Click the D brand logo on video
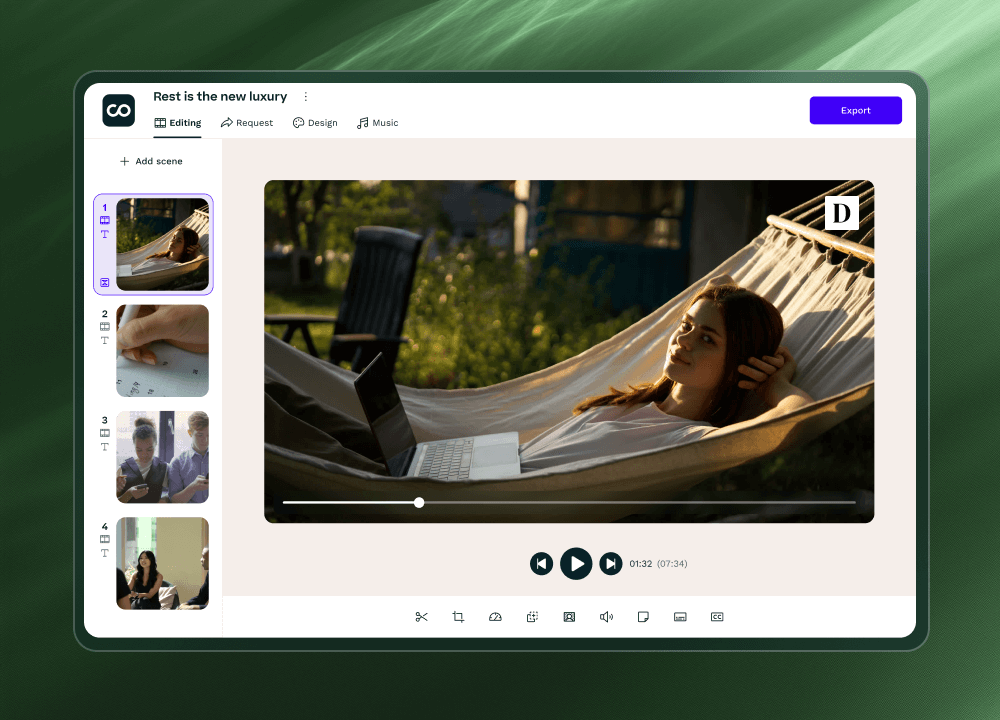 coord(841,213)
